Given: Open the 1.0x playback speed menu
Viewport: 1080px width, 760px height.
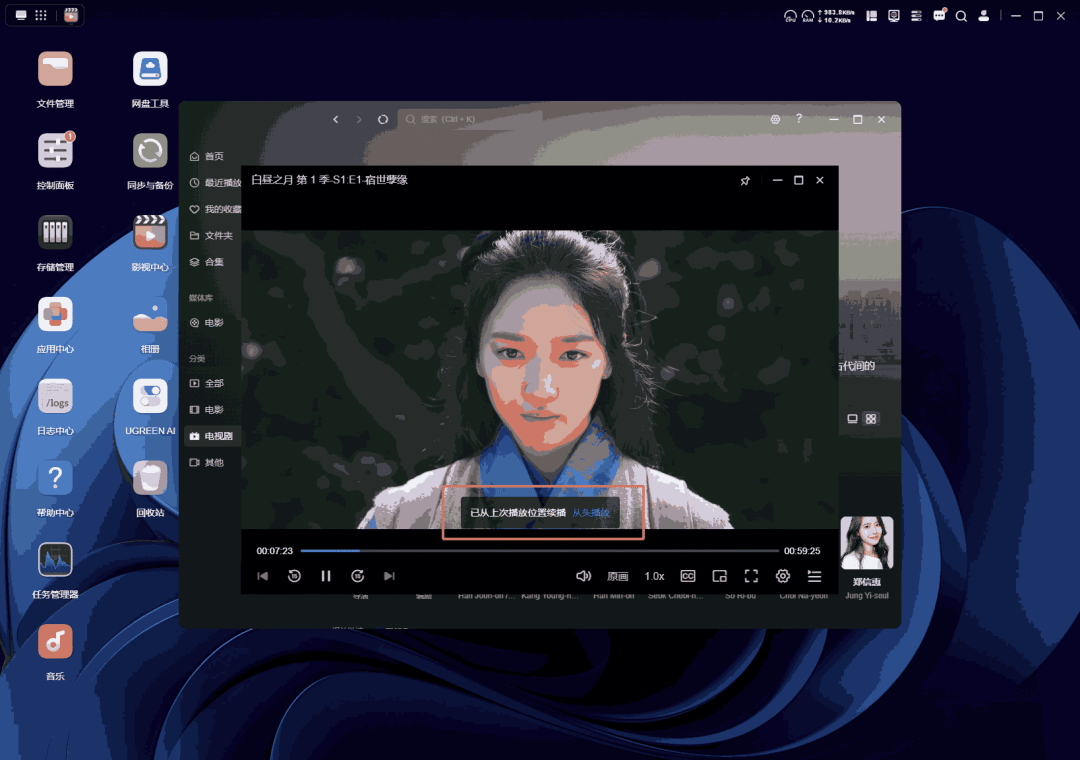Looking at the screenshot, I should click(x=654, y=576).
